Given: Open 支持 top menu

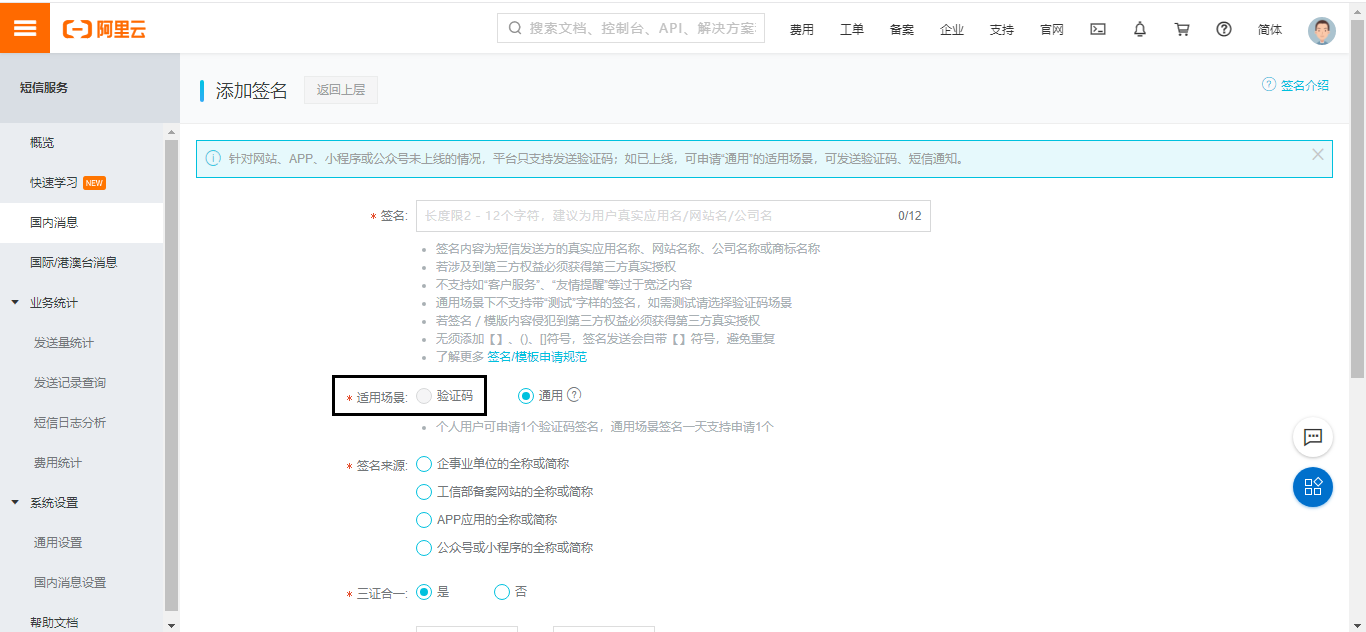Looking at the screenshot, I should point(1002,30).
